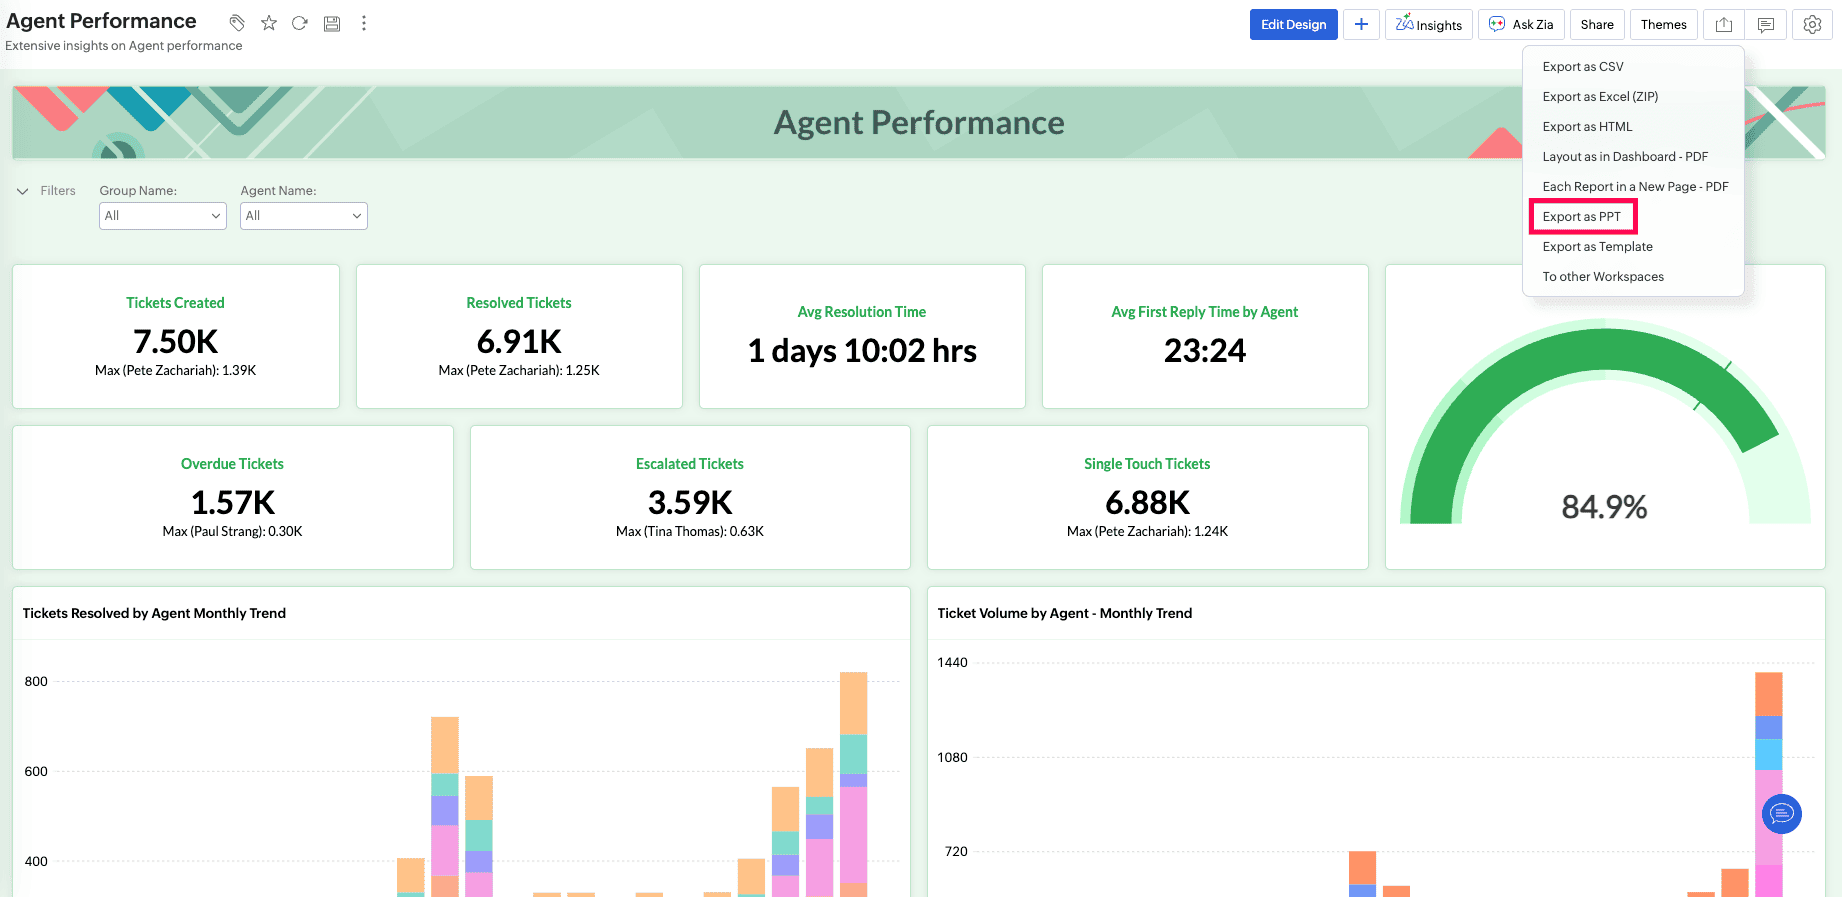Open the Group Name dropdown
The image size is (1842, 897).
coord(163,216)
